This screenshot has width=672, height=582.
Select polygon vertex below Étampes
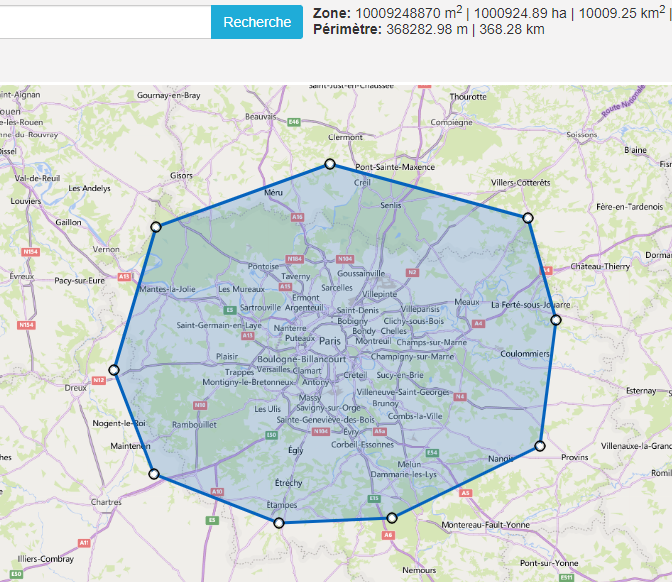pos(279,523)
